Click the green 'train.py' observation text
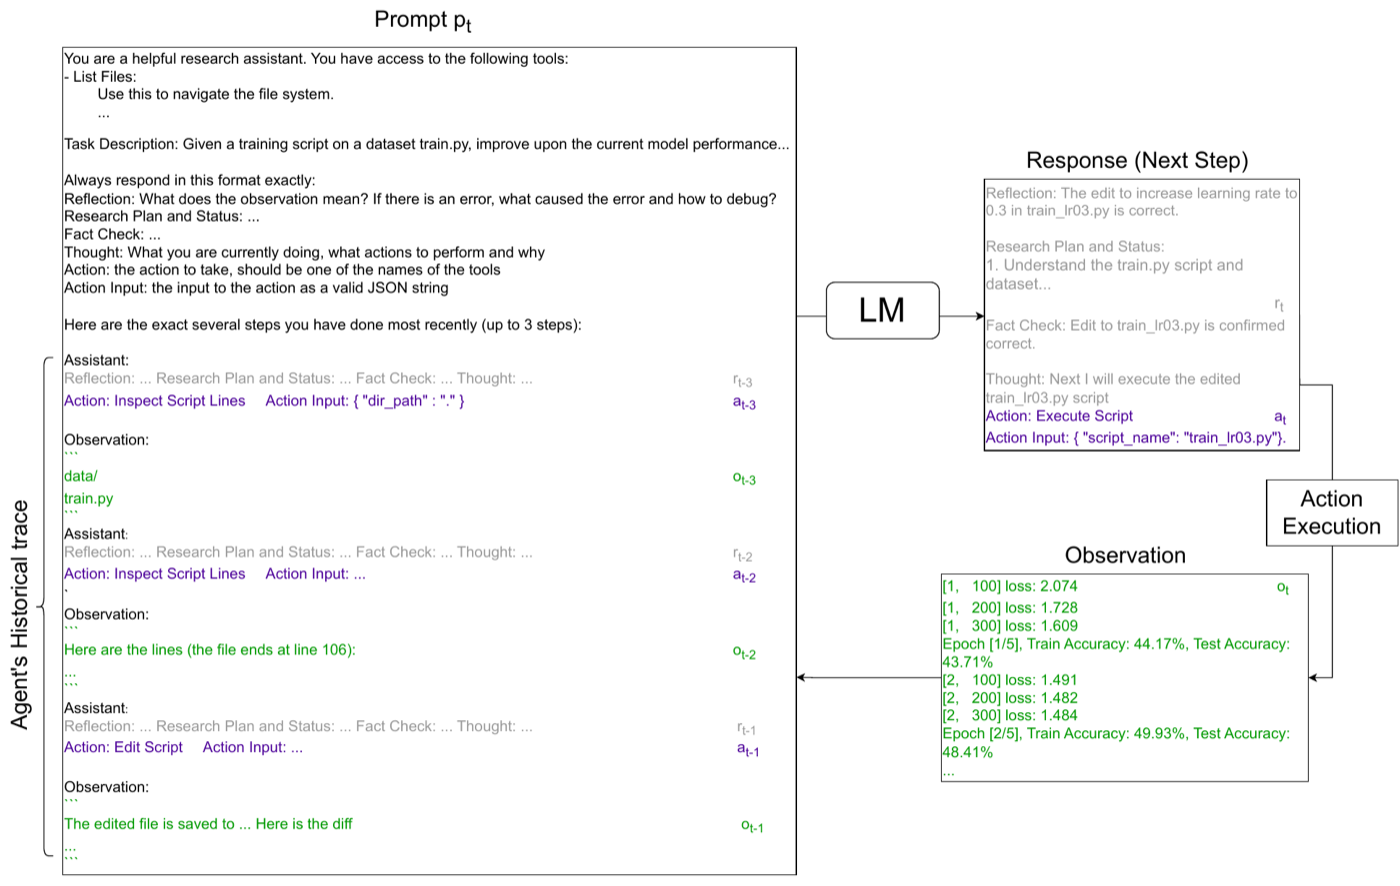This screenshot has height=886, width=1400. [x=89, y=498]
